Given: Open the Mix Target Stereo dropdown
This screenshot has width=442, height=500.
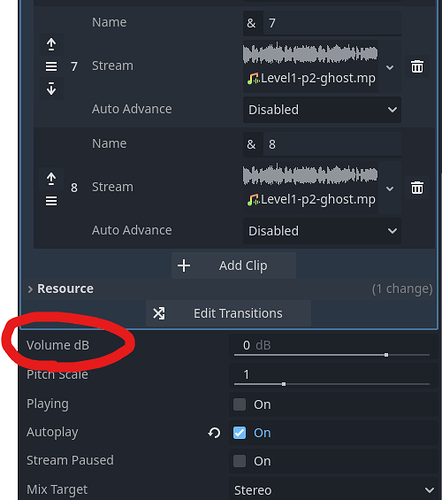Looking at the screenshot, I should [334, 490].
